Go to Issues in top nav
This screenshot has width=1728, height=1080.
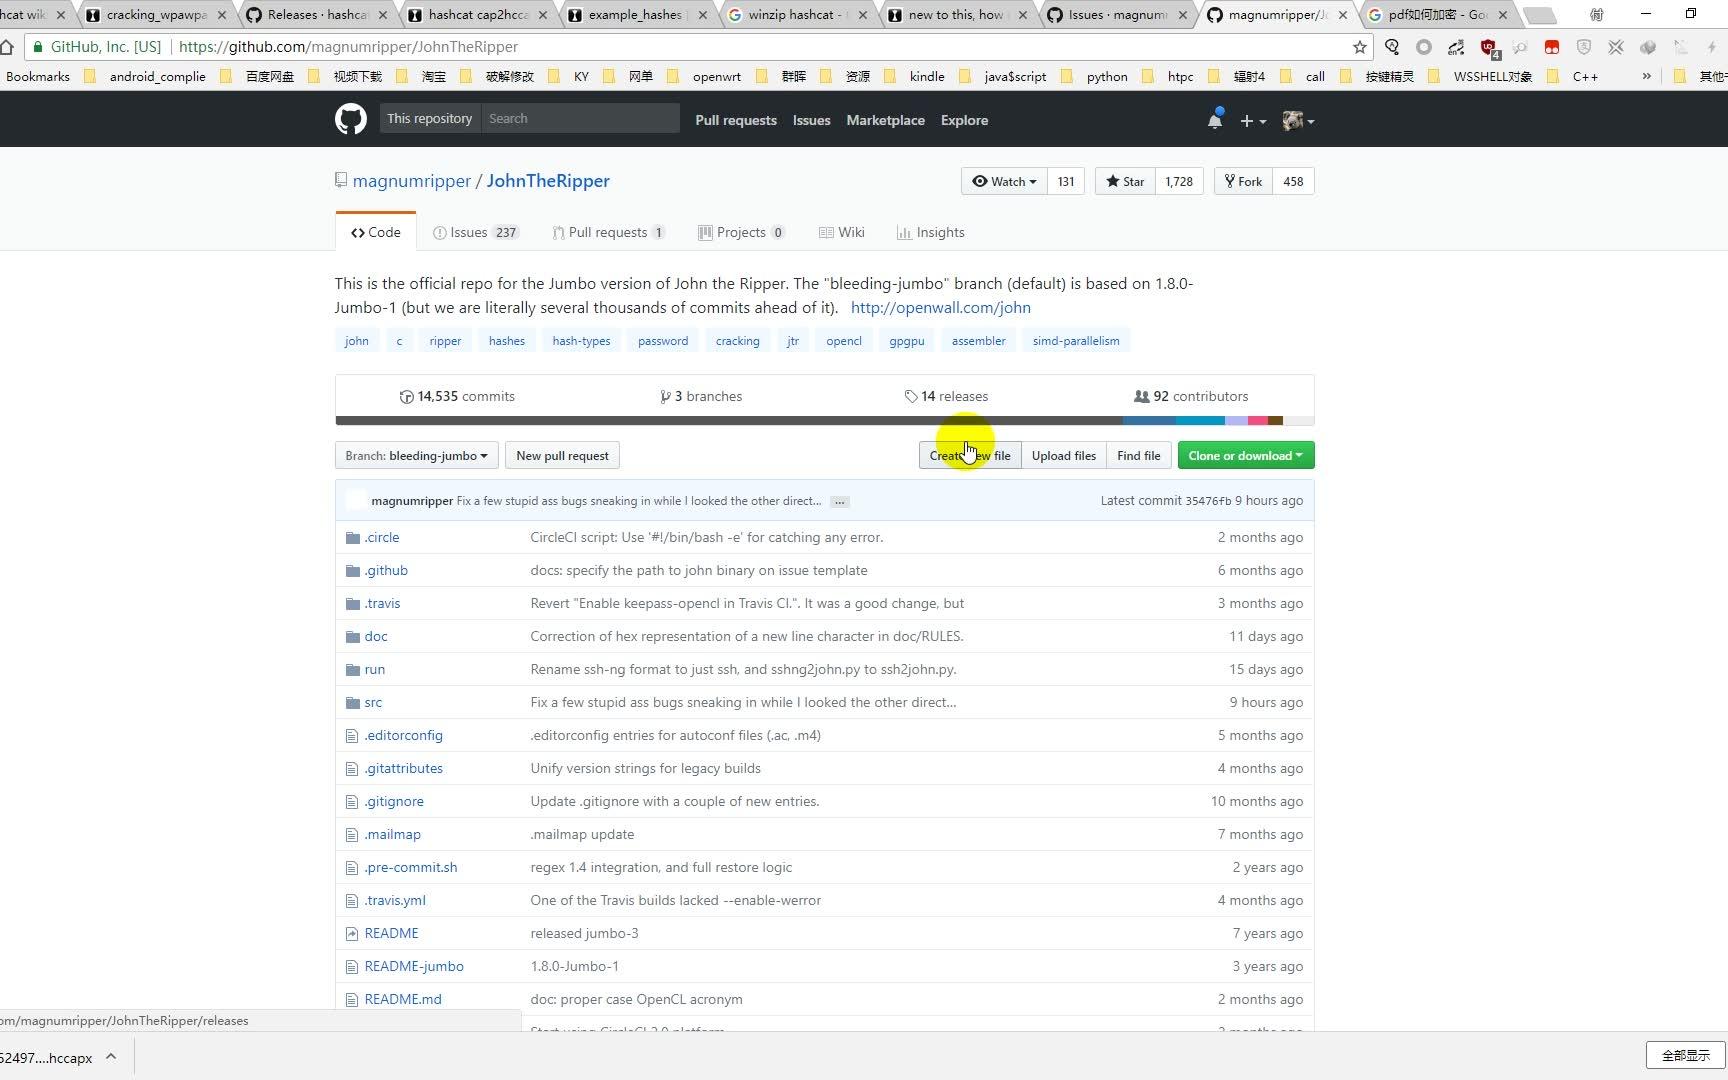(811, 120)
